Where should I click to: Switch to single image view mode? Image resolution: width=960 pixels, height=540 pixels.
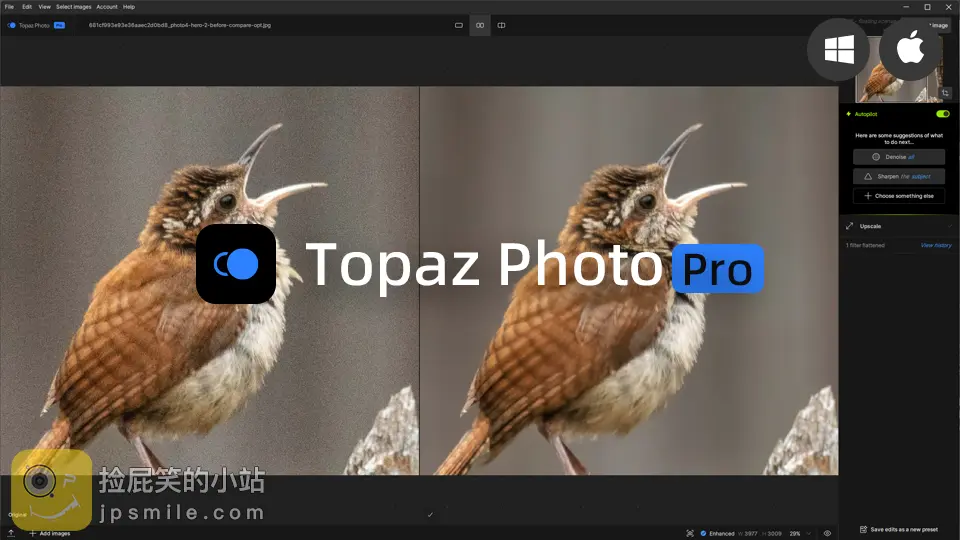point(459,25)
